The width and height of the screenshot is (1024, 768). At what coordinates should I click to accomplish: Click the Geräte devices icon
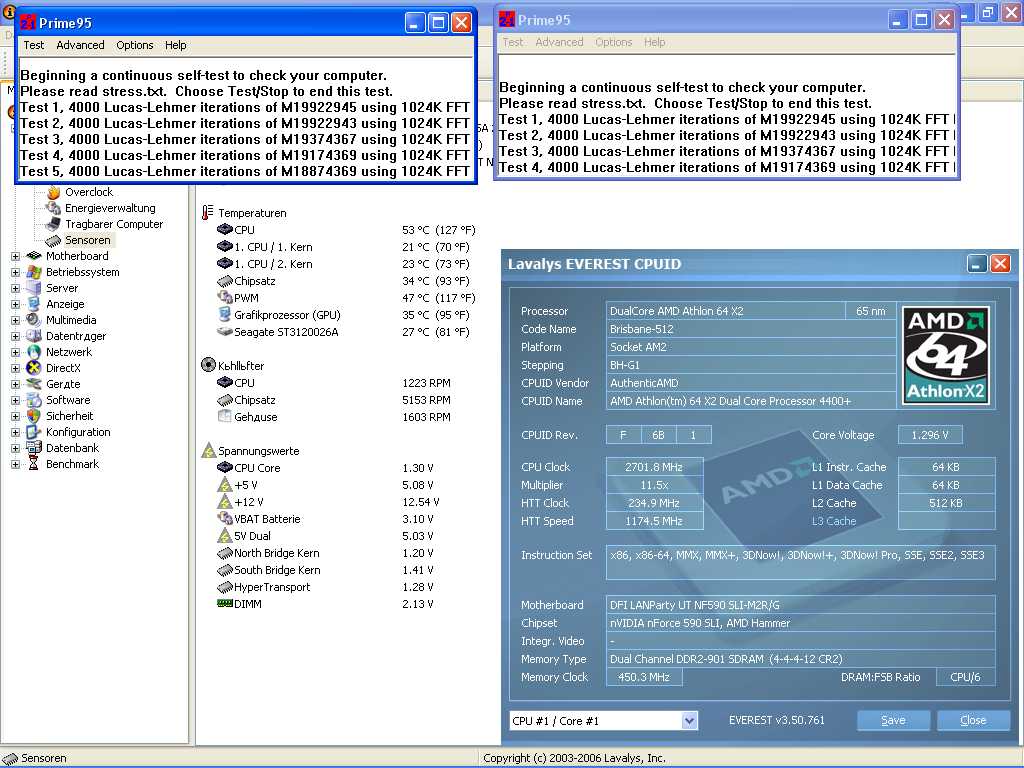[x=34, y=384]
